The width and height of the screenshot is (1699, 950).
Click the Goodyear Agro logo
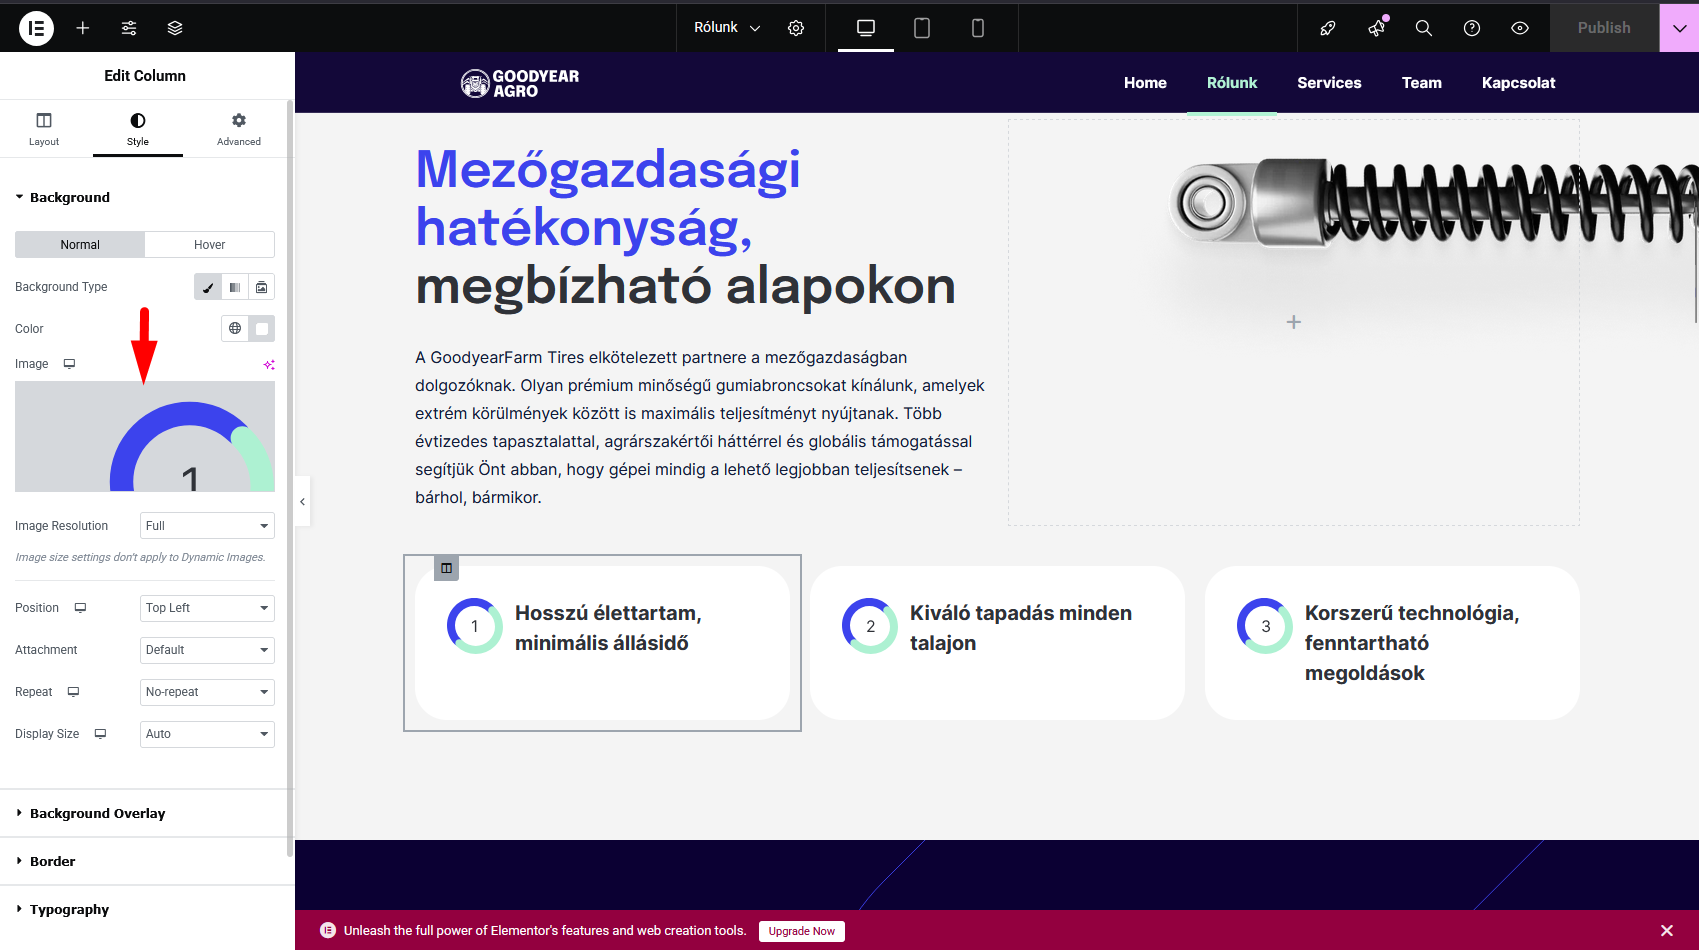(x=520, y=83)
